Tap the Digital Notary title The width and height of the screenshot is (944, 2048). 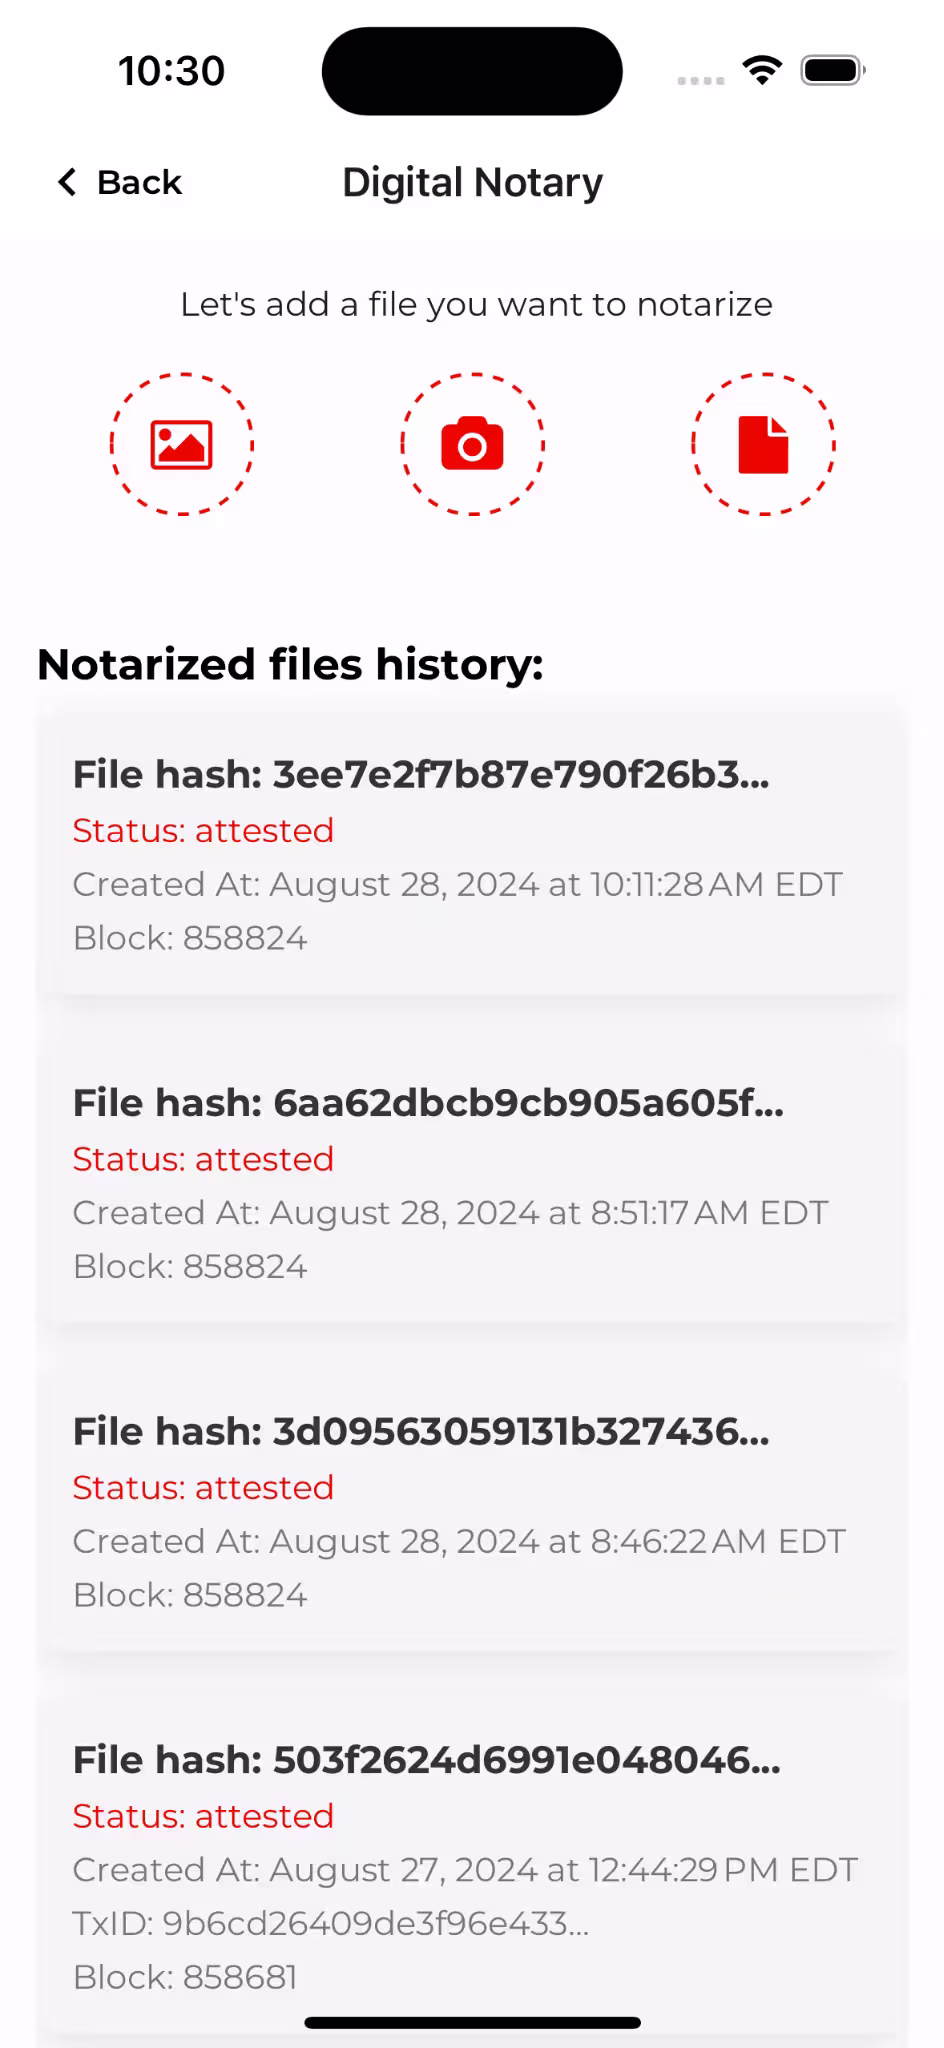472,183
